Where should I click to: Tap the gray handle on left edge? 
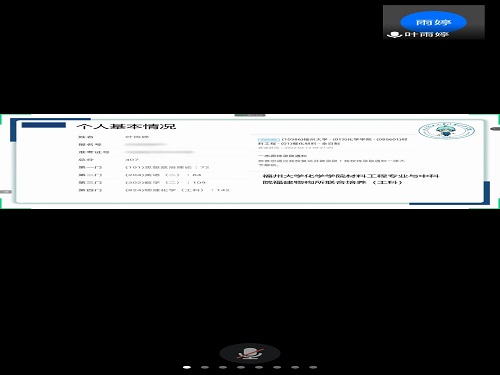[x=5, y=192]
